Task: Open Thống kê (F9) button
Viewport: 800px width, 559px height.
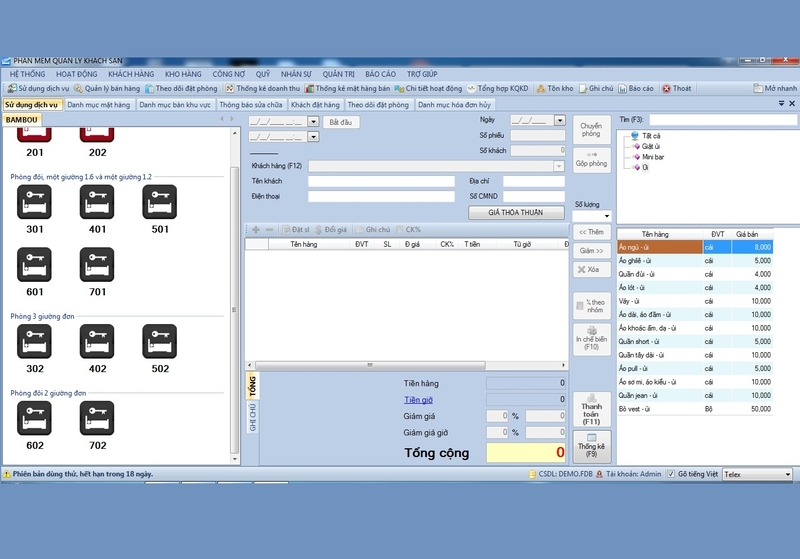Action: 591,446
